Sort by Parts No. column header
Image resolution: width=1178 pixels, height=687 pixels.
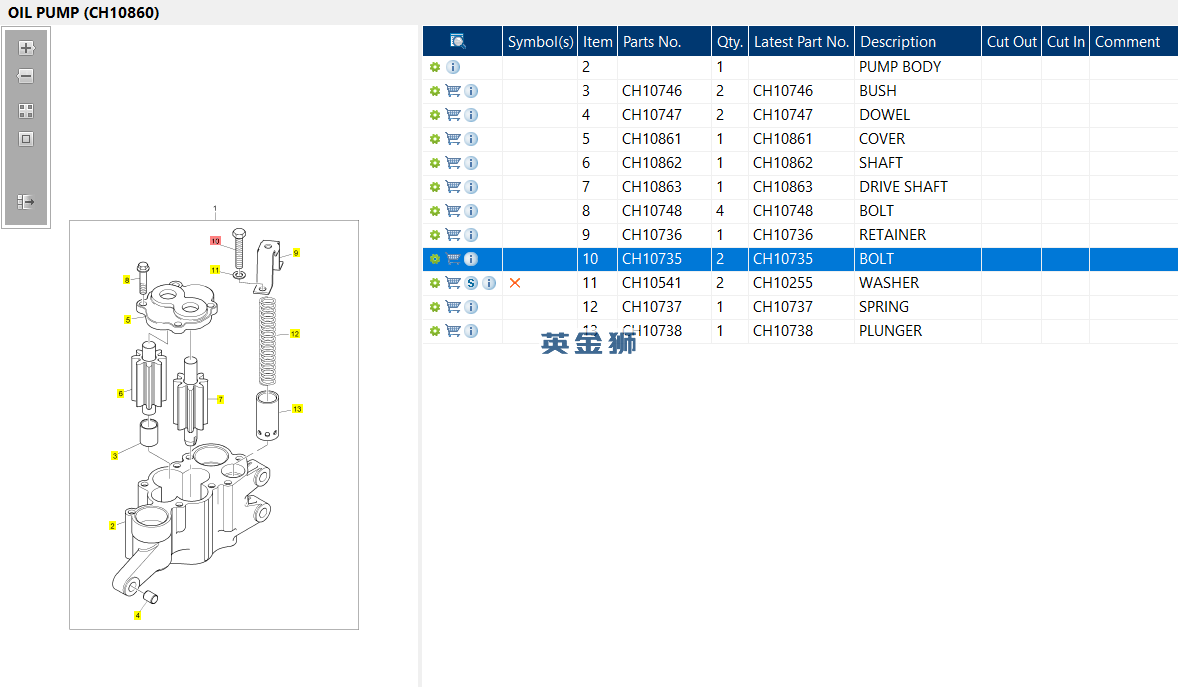click(x=664, y=41)
